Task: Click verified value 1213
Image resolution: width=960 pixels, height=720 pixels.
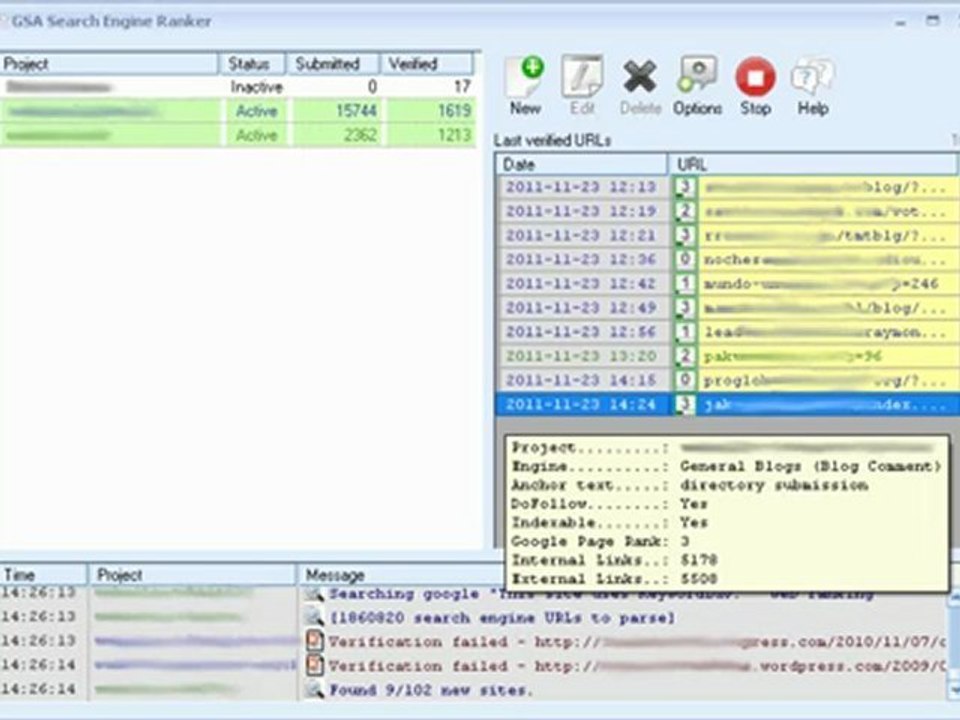Action: (x=454, y=135)
